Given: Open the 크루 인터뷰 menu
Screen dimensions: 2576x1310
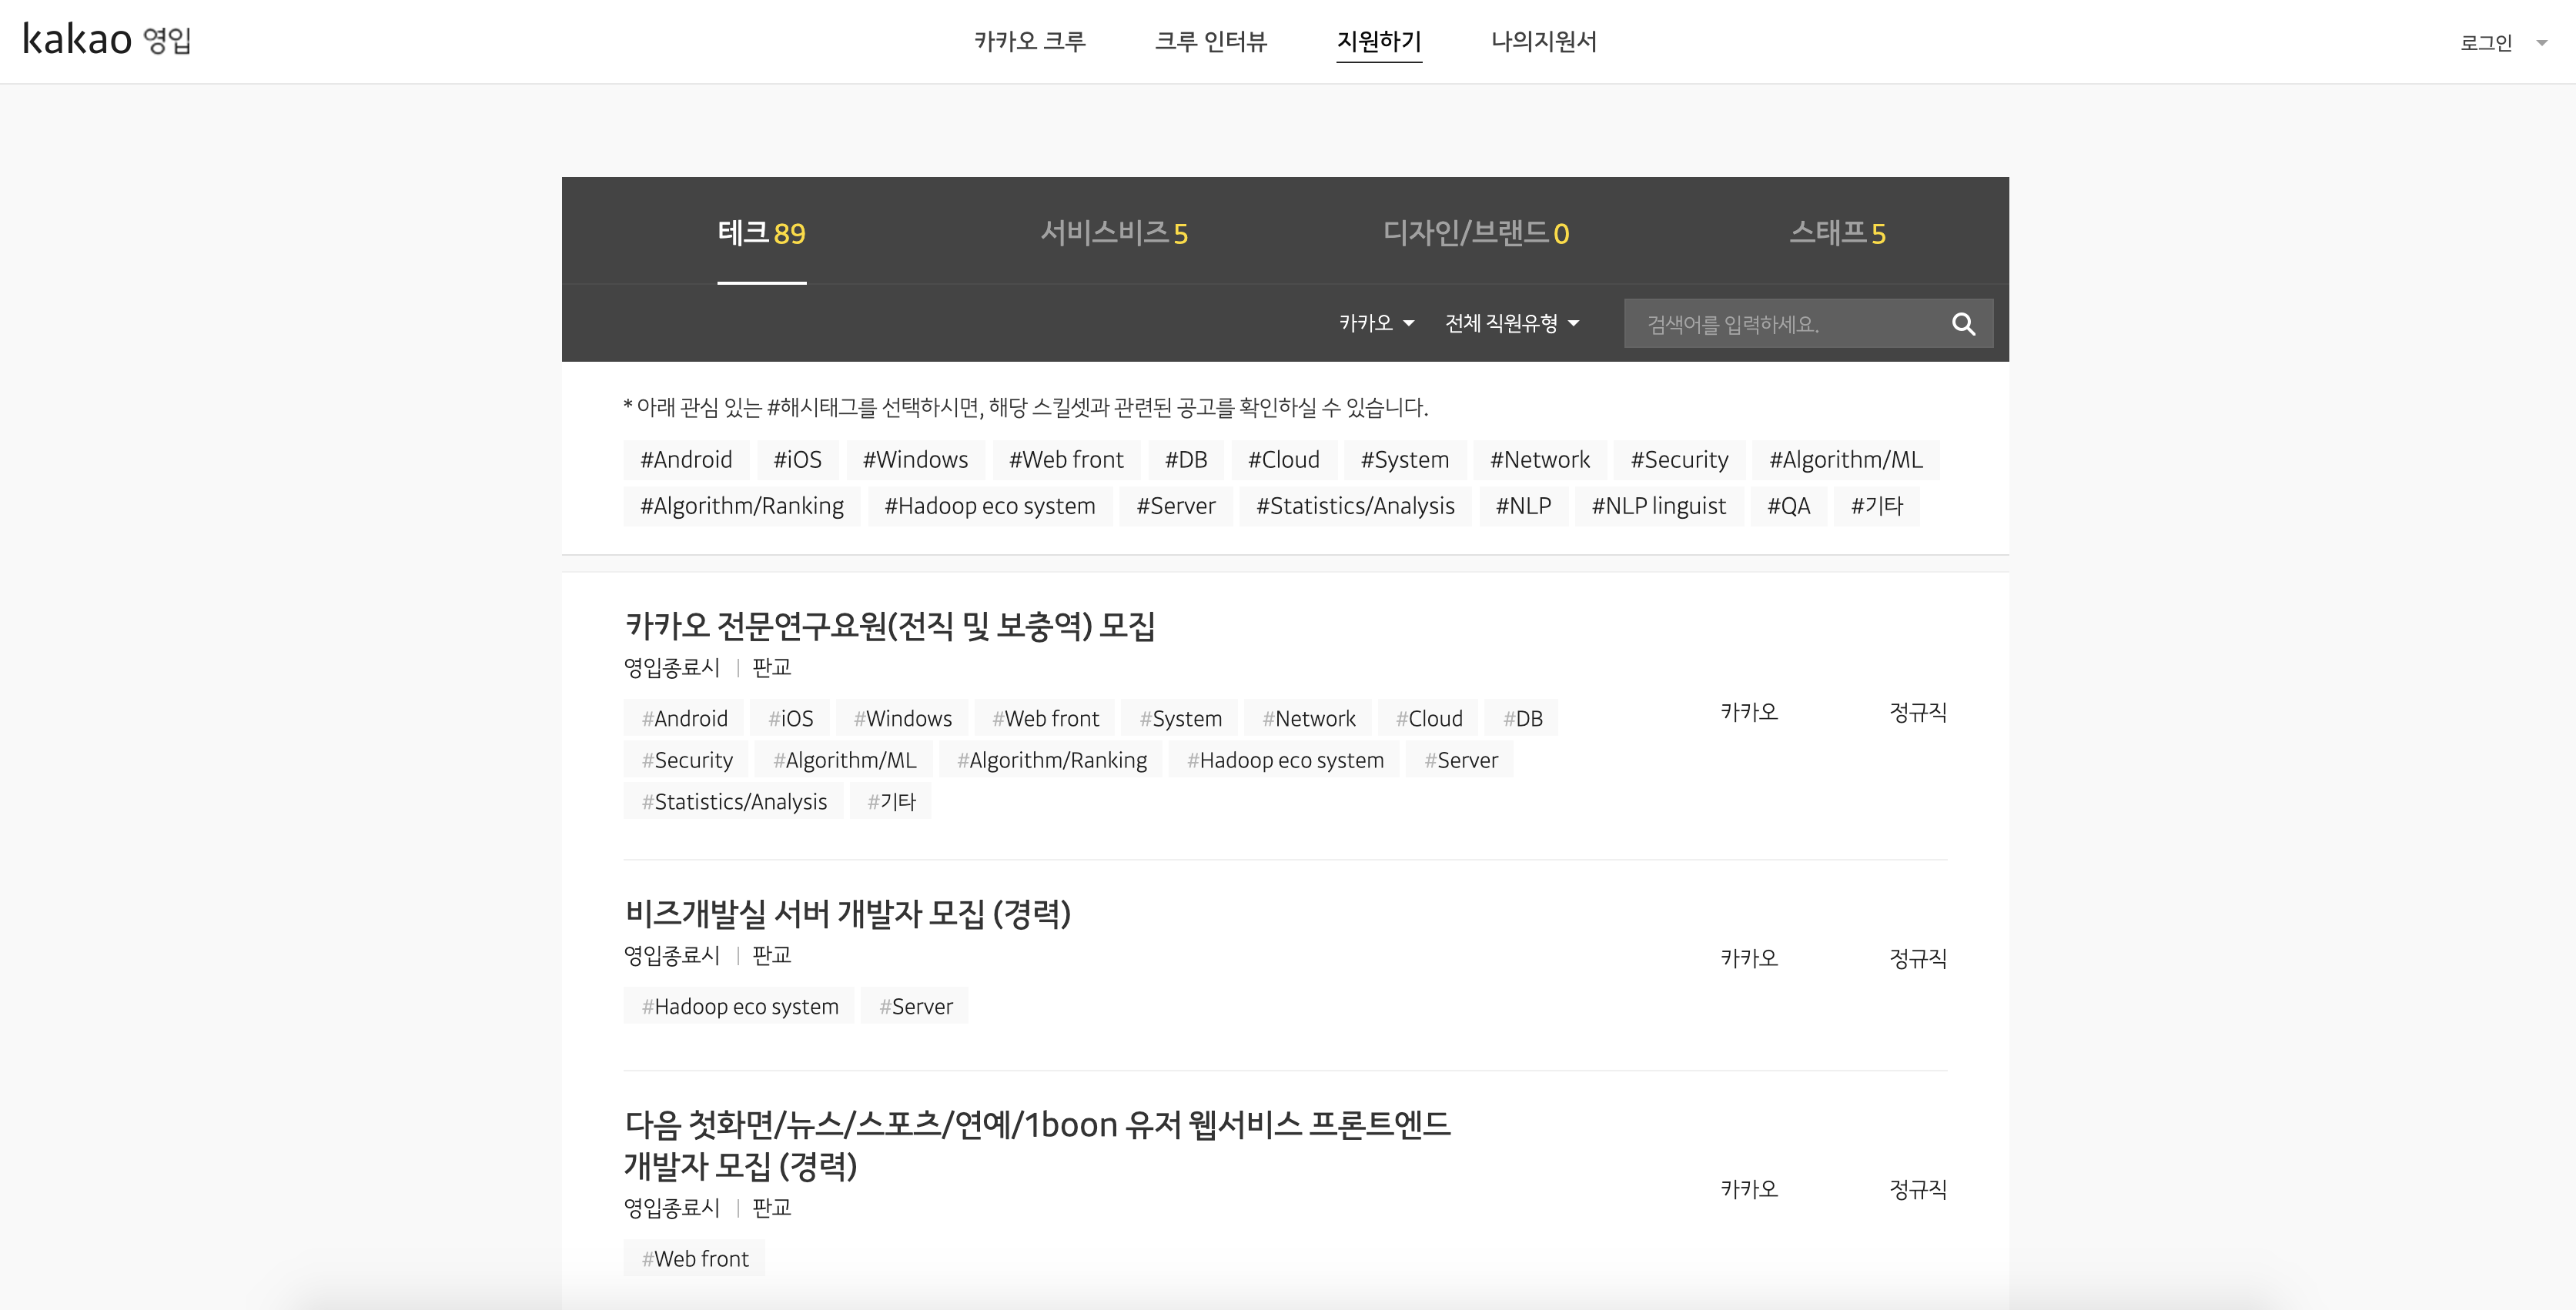Looking at the screenshot, I should click(x=1210, y=41).
